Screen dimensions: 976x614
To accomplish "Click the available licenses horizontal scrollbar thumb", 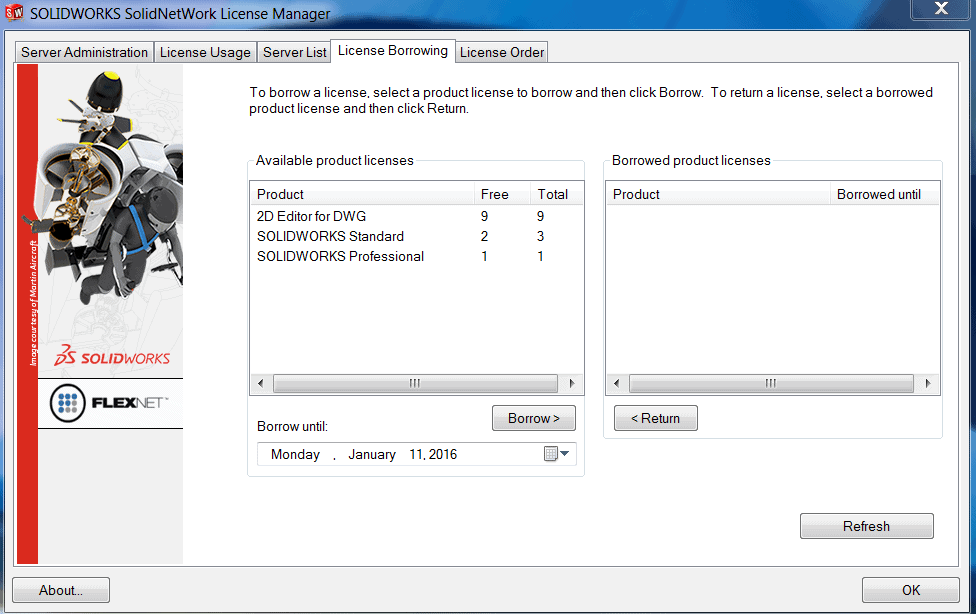I will (x=415, y=383).
